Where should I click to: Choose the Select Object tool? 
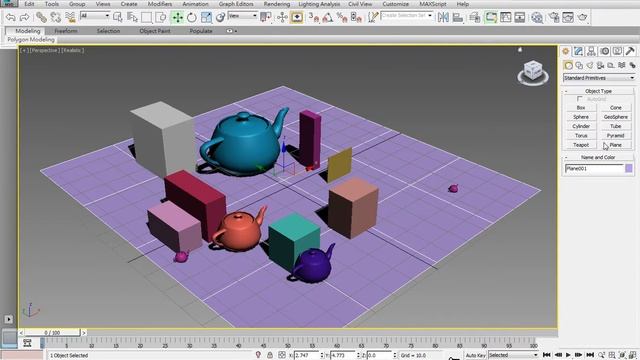click(118, 17)
